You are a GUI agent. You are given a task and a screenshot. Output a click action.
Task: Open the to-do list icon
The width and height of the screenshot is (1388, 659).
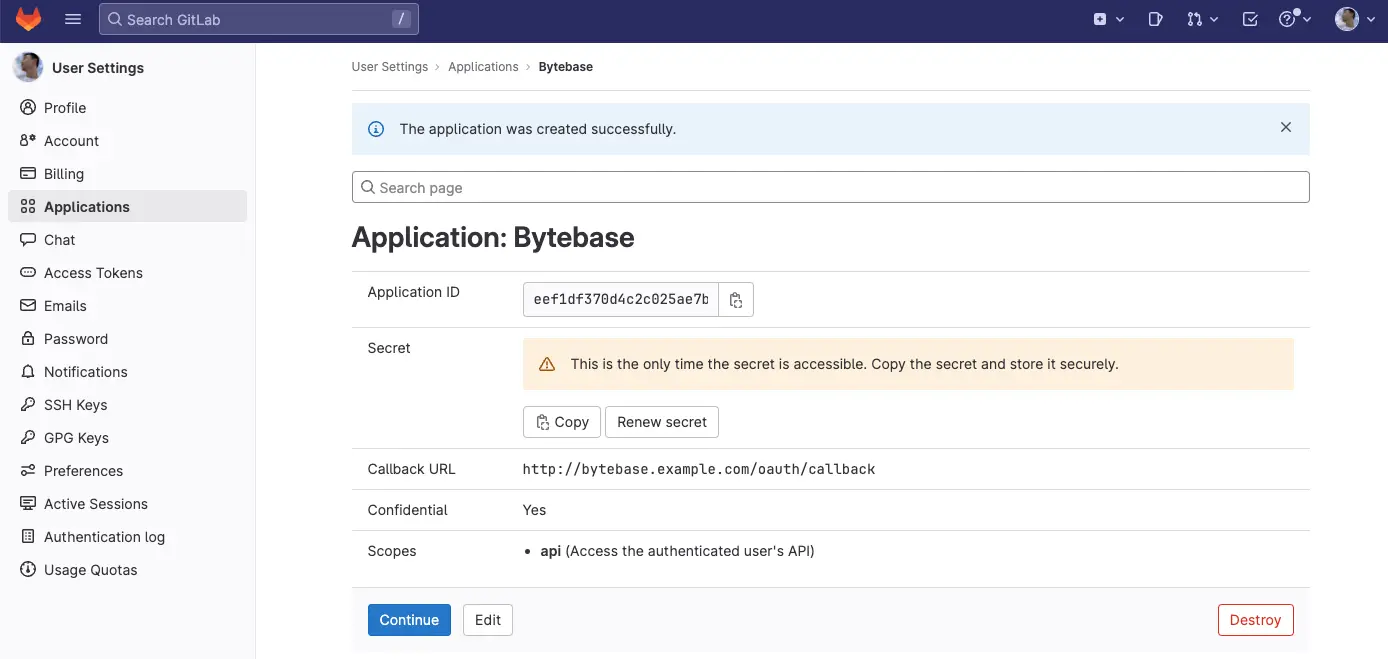tap(1249, 19)
